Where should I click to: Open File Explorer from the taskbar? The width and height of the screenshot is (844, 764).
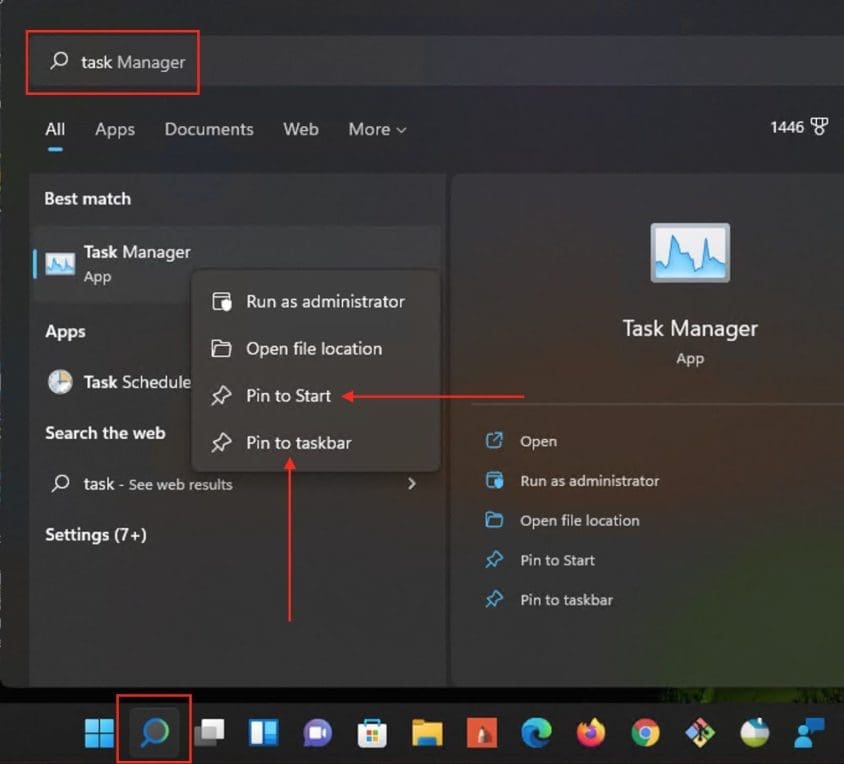tap(427, 734)
